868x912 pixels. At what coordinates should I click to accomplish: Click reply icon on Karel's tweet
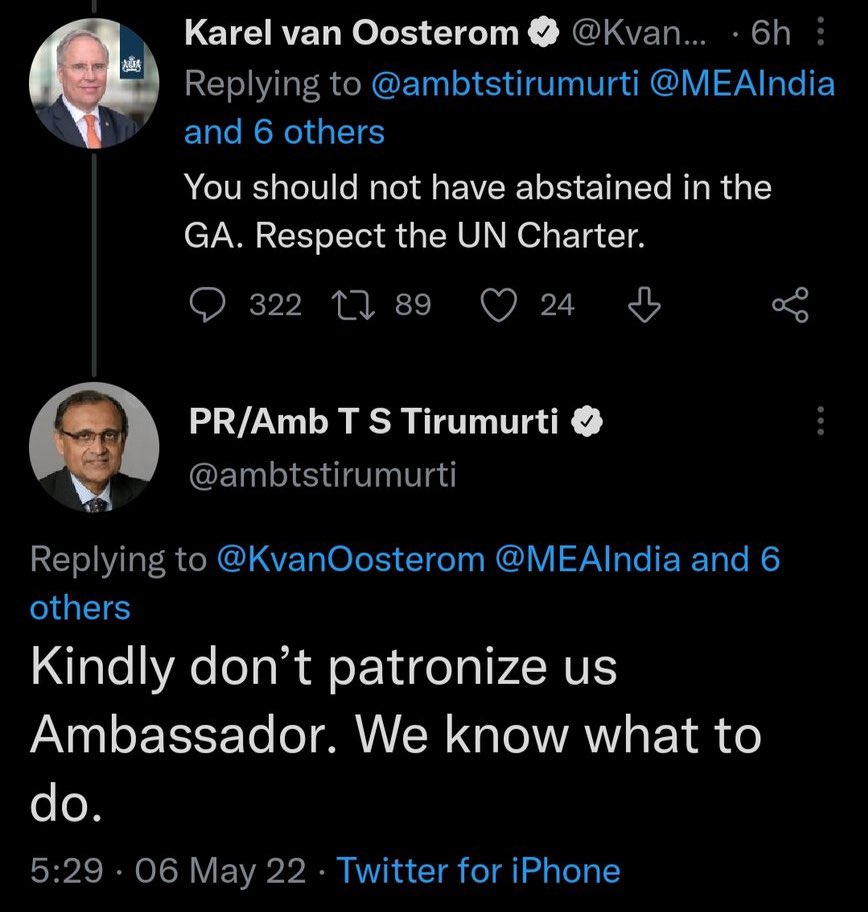(209, 306)
